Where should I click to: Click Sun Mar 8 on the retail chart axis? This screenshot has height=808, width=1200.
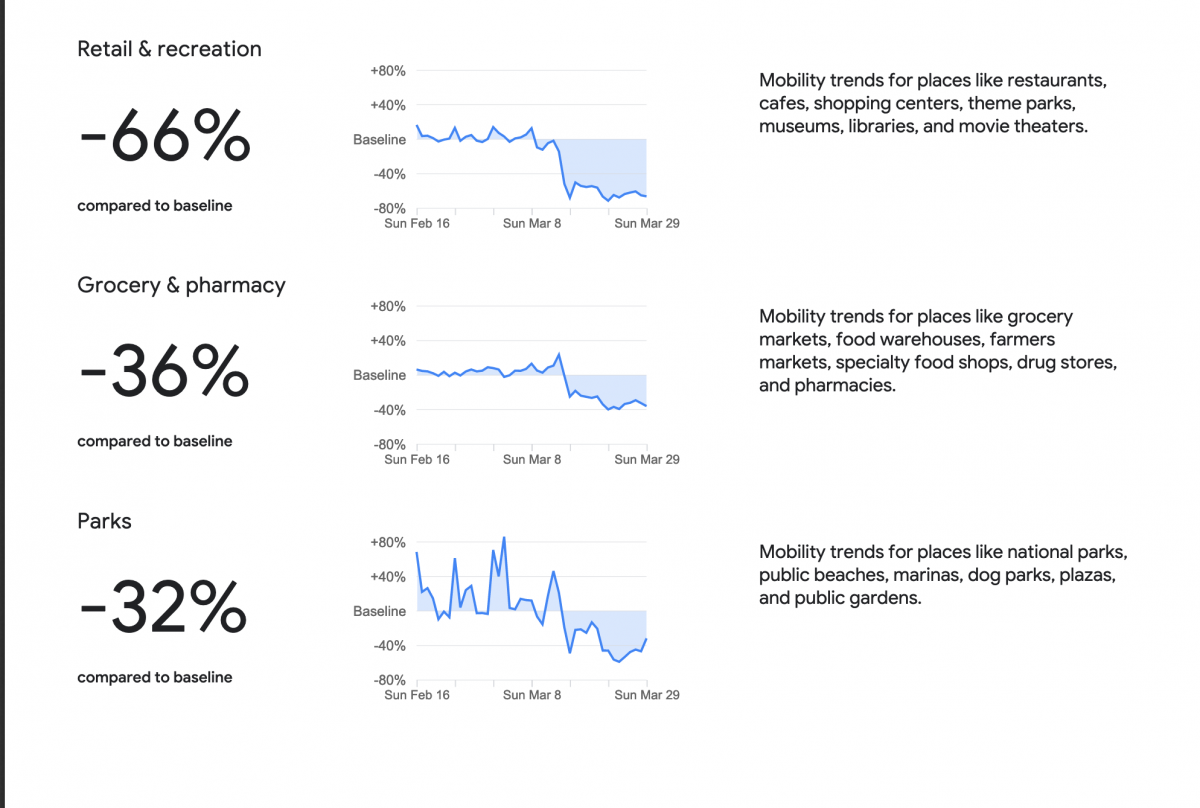(x=532, y=223)
